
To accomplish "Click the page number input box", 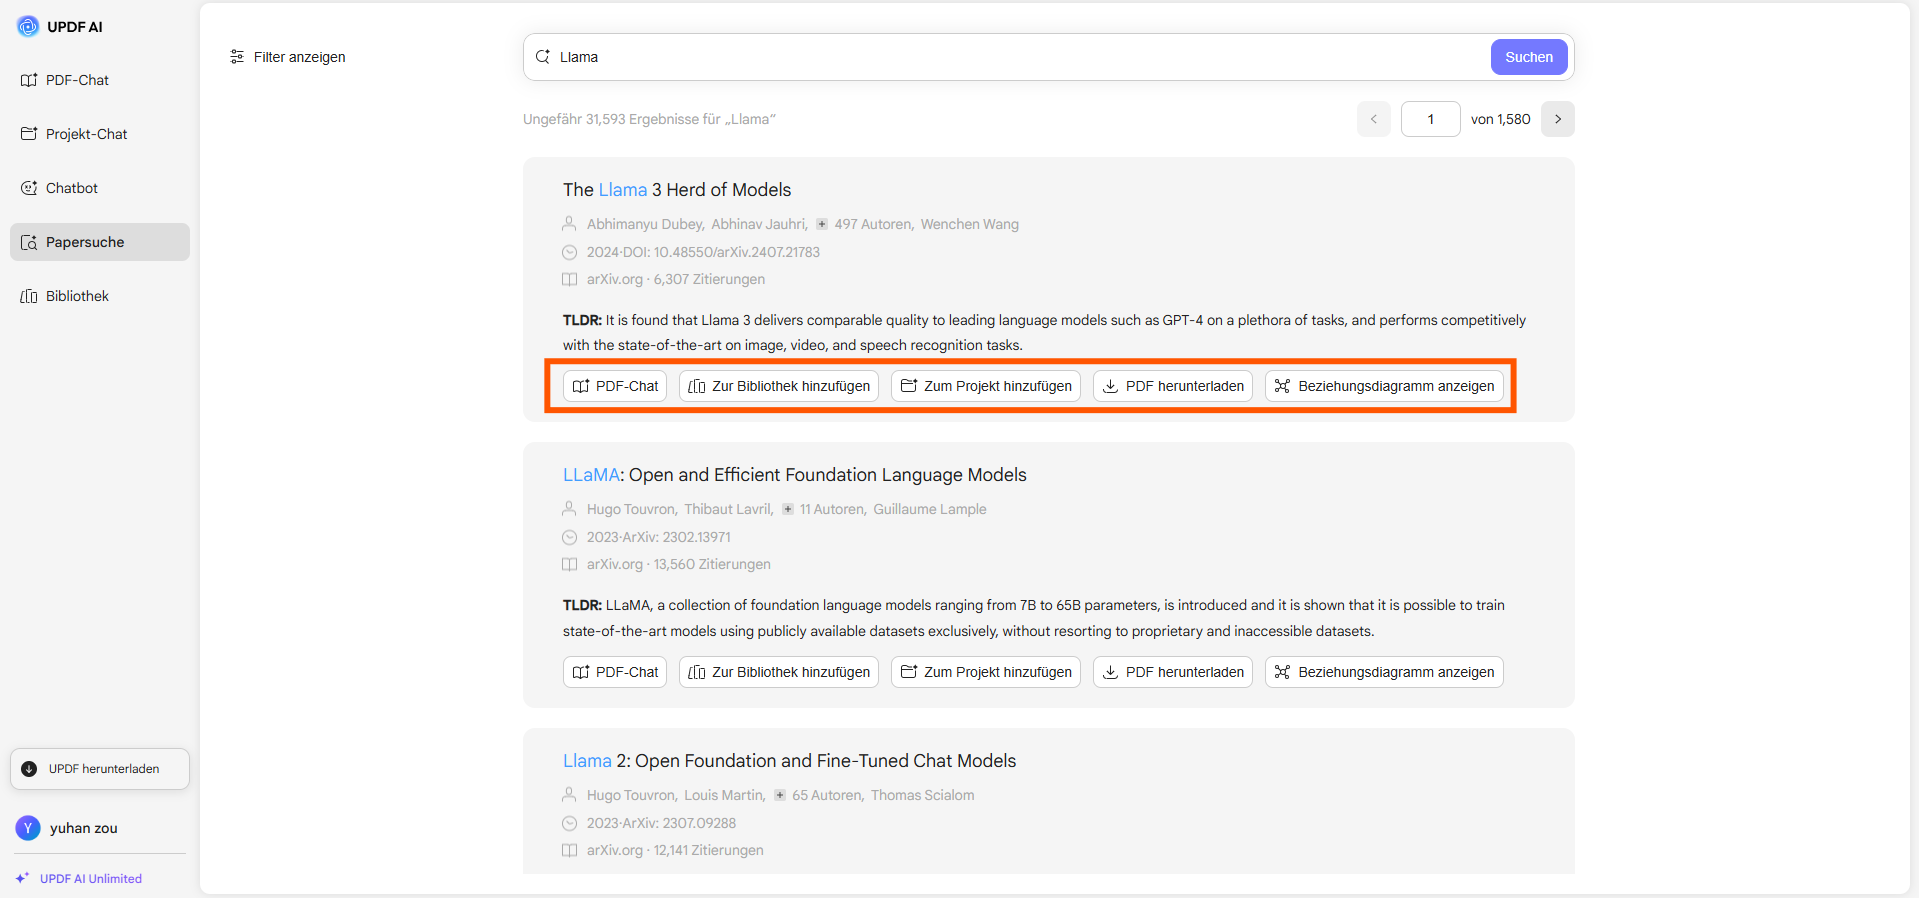I will [x=1431, y=119].
